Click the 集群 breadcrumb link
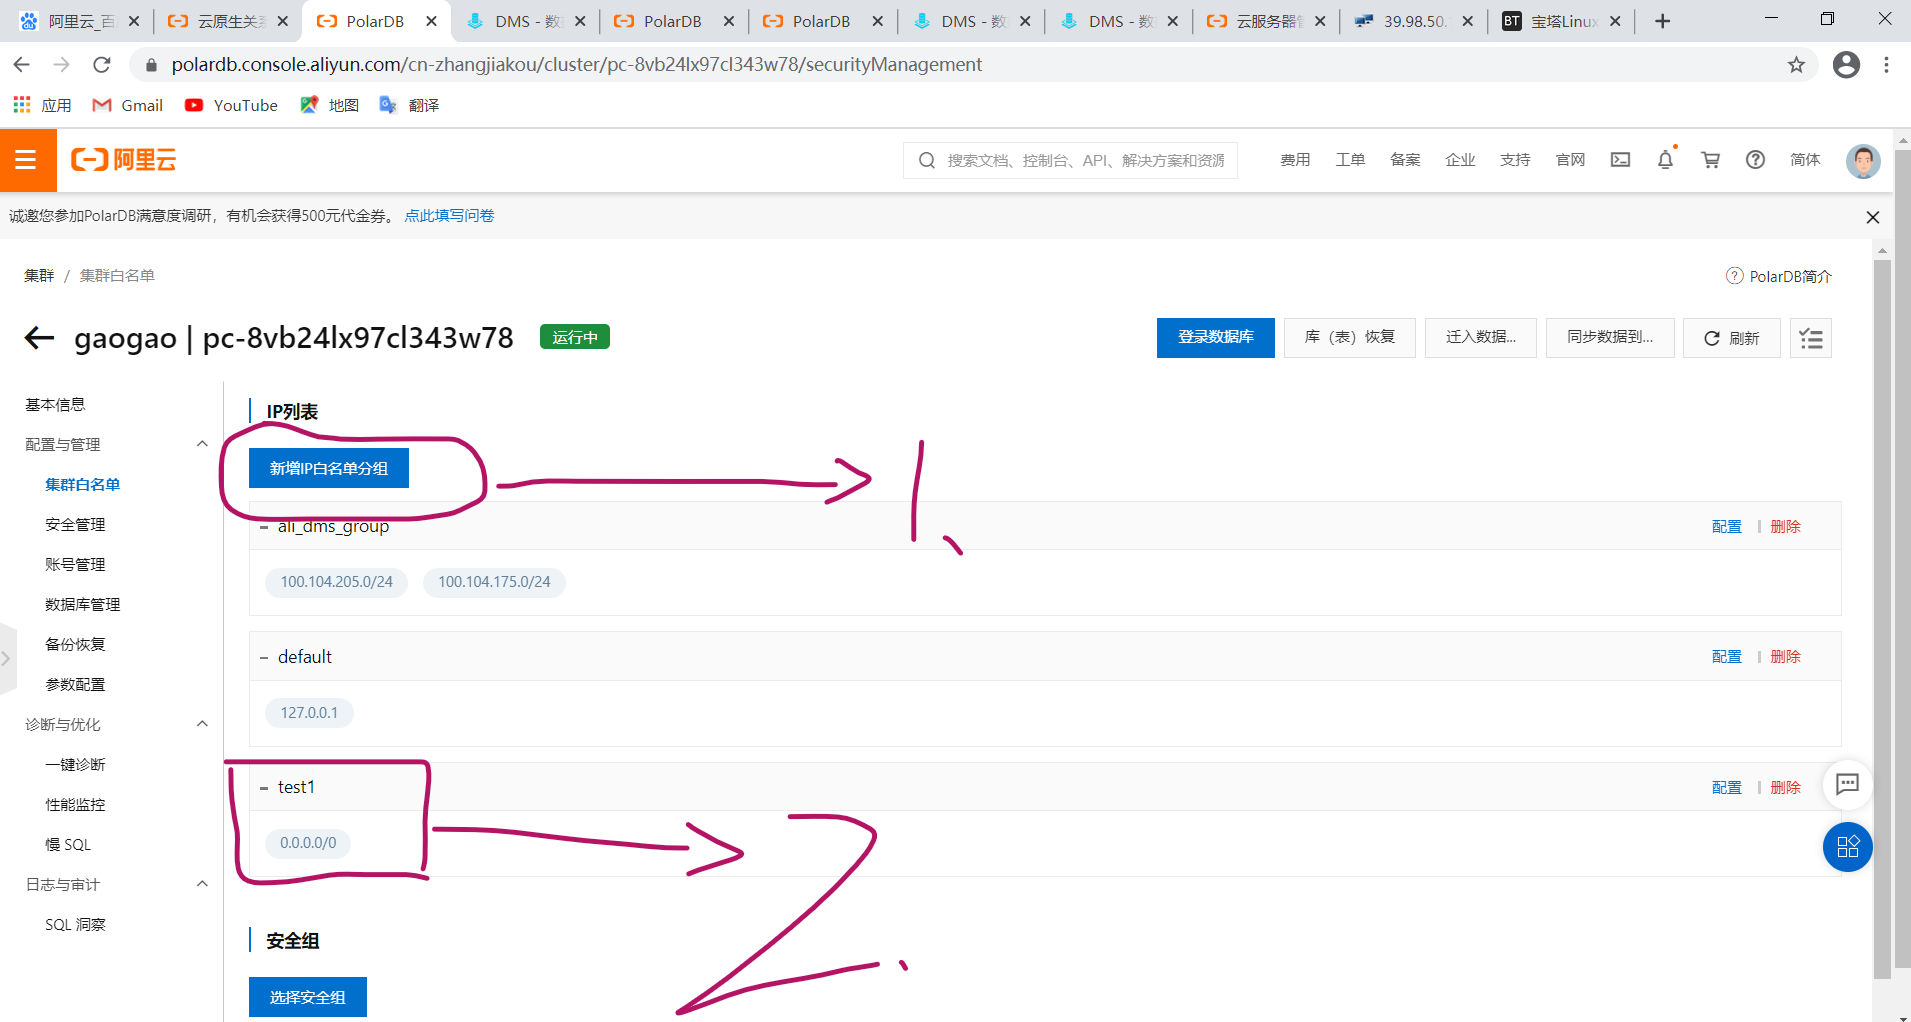 (x=39, y=275)
